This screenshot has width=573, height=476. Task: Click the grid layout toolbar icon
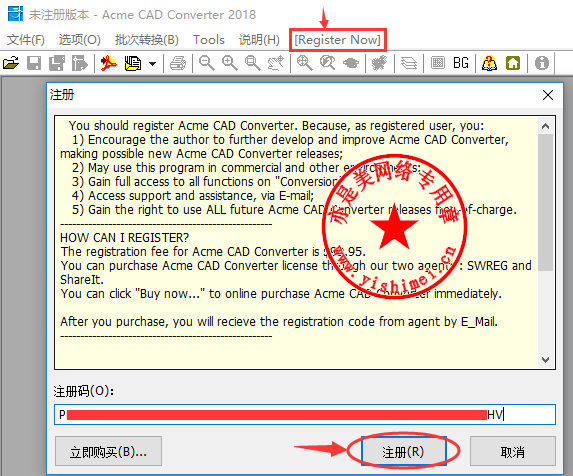coord(437,63)
